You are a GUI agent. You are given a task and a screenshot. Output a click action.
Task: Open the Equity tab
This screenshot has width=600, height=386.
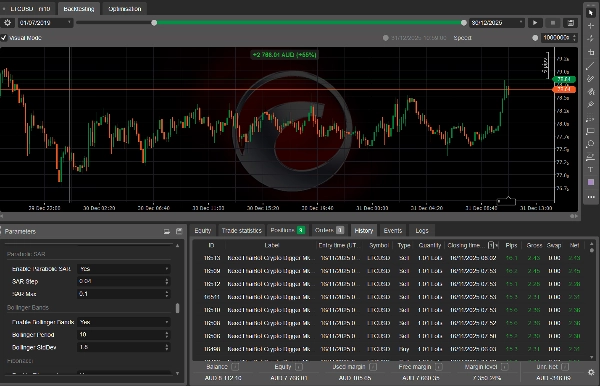202,230
